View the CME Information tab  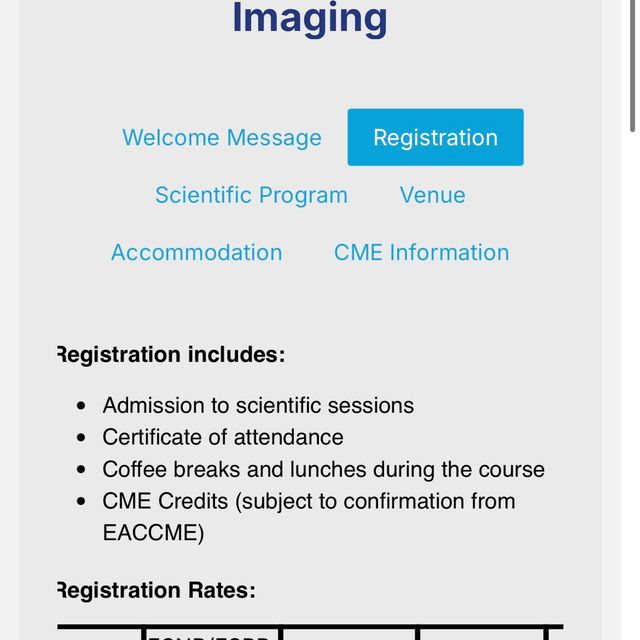[421, 253]
